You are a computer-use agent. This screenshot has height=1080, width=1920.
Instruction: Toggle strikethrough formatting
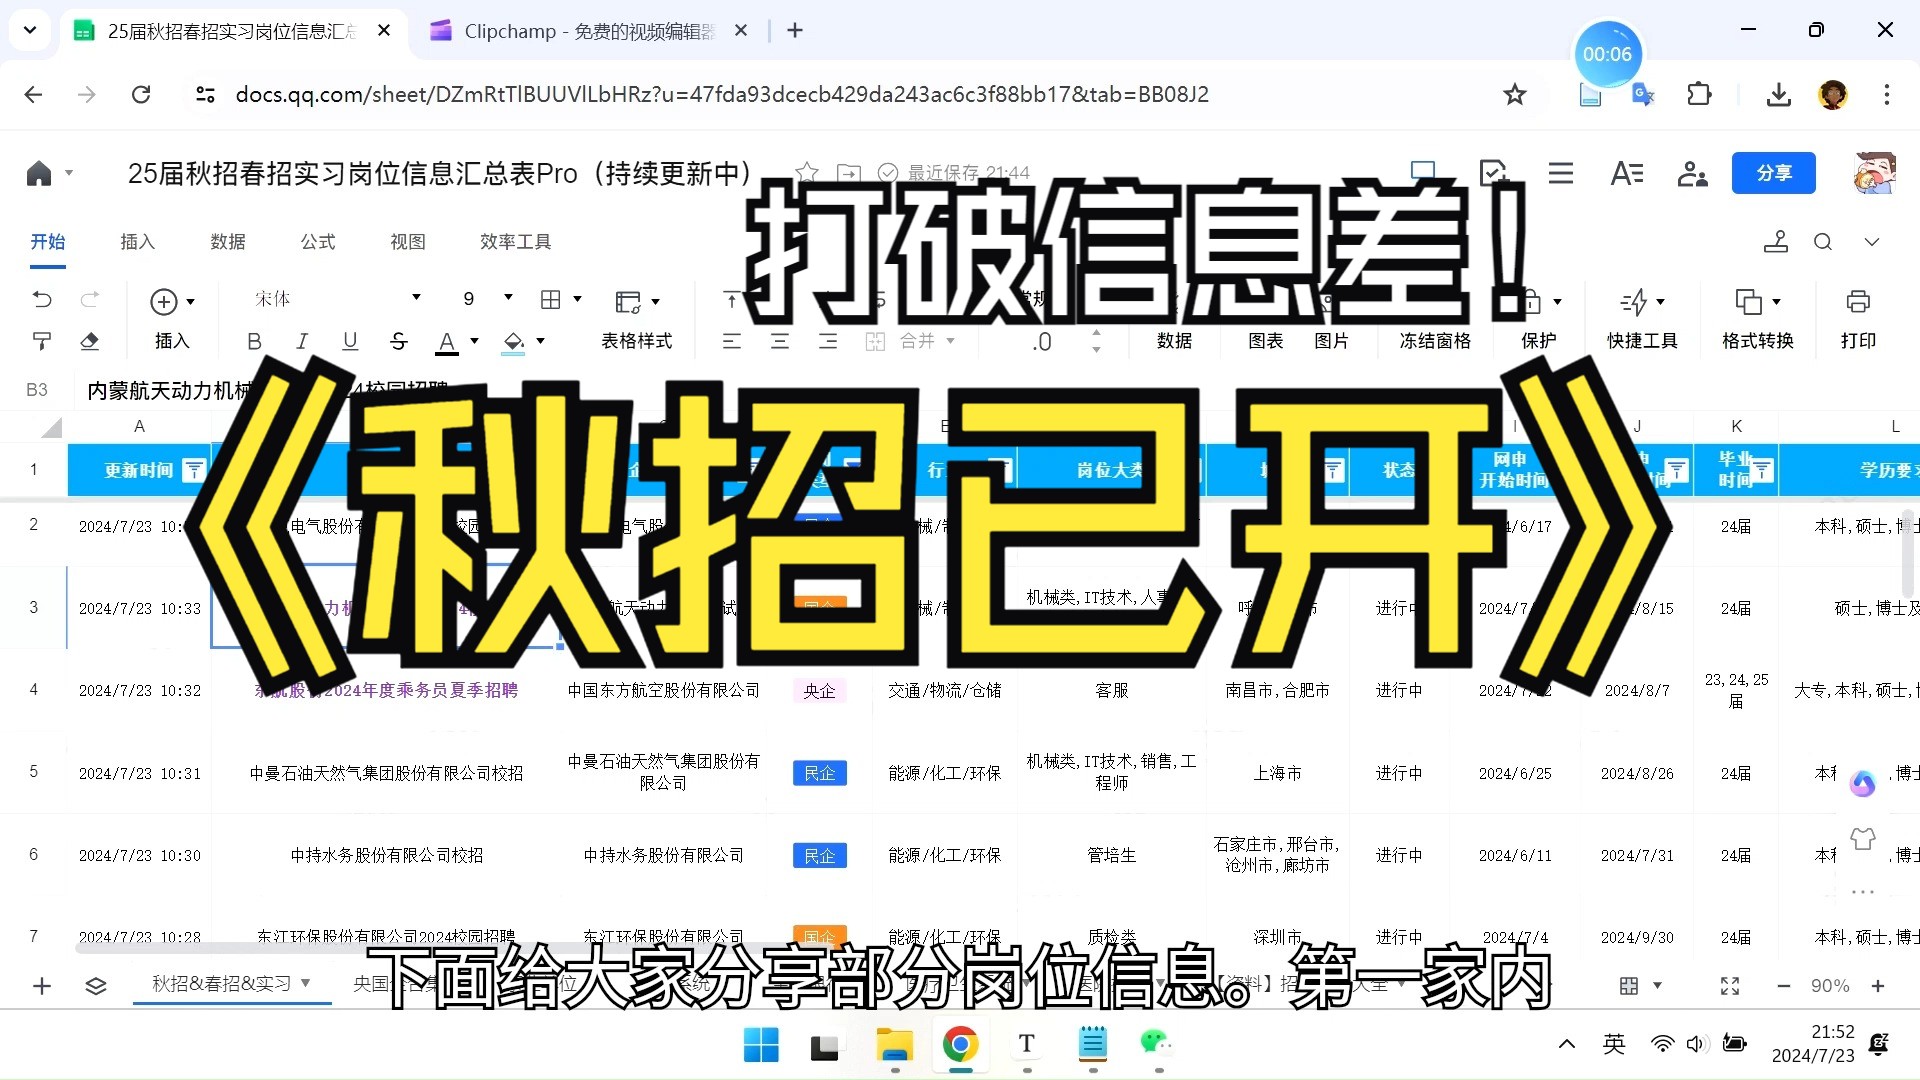[398, 341]
